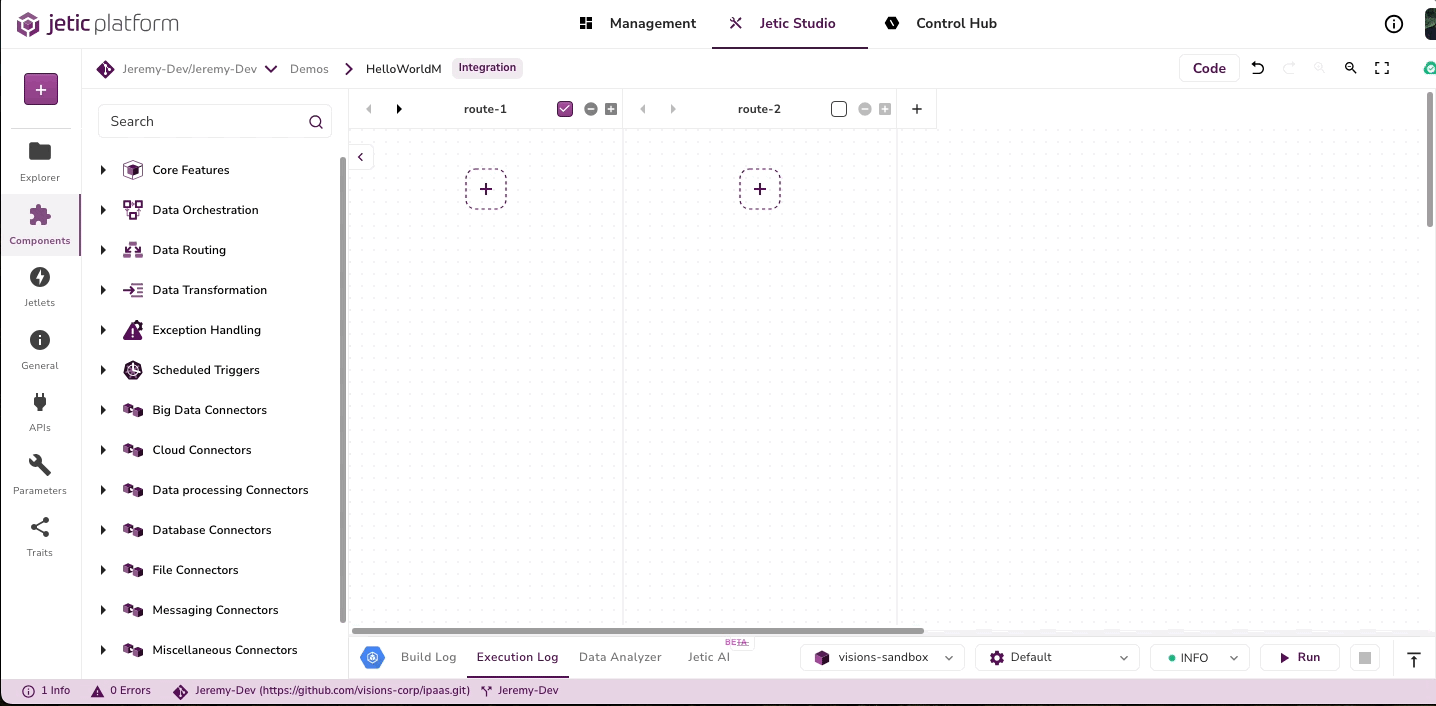Click the Data Transformation row
Image resolution: width=1436 pixels, height=706 pixels.
point(215,290)
